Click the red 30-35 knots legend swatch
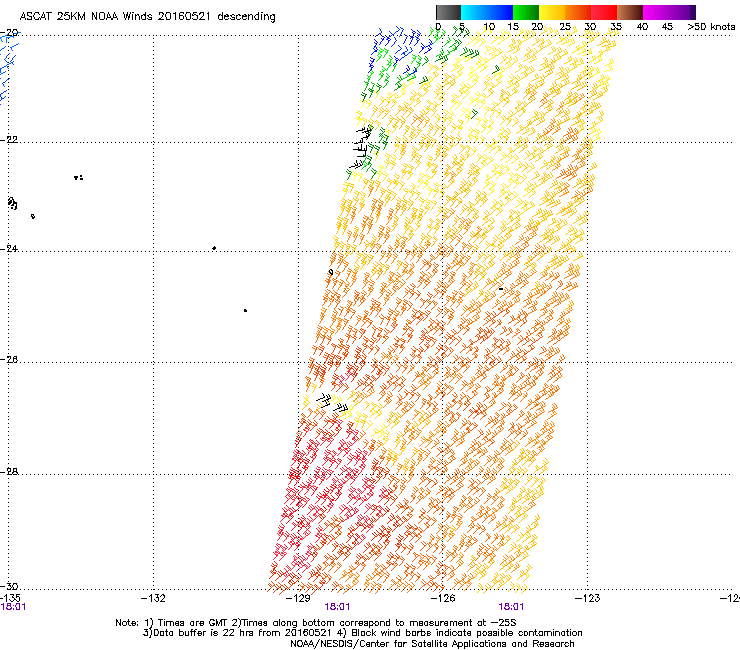This screenshot has width=740, height=650. click(604, 12)
